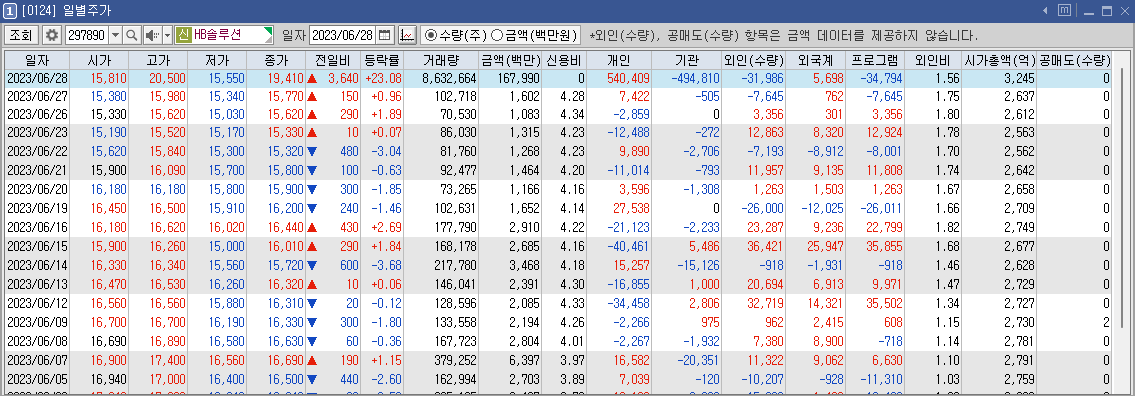Select the 수량(주) radio option
This screenshot has width=1135, height=396.
tap(457, 34)
